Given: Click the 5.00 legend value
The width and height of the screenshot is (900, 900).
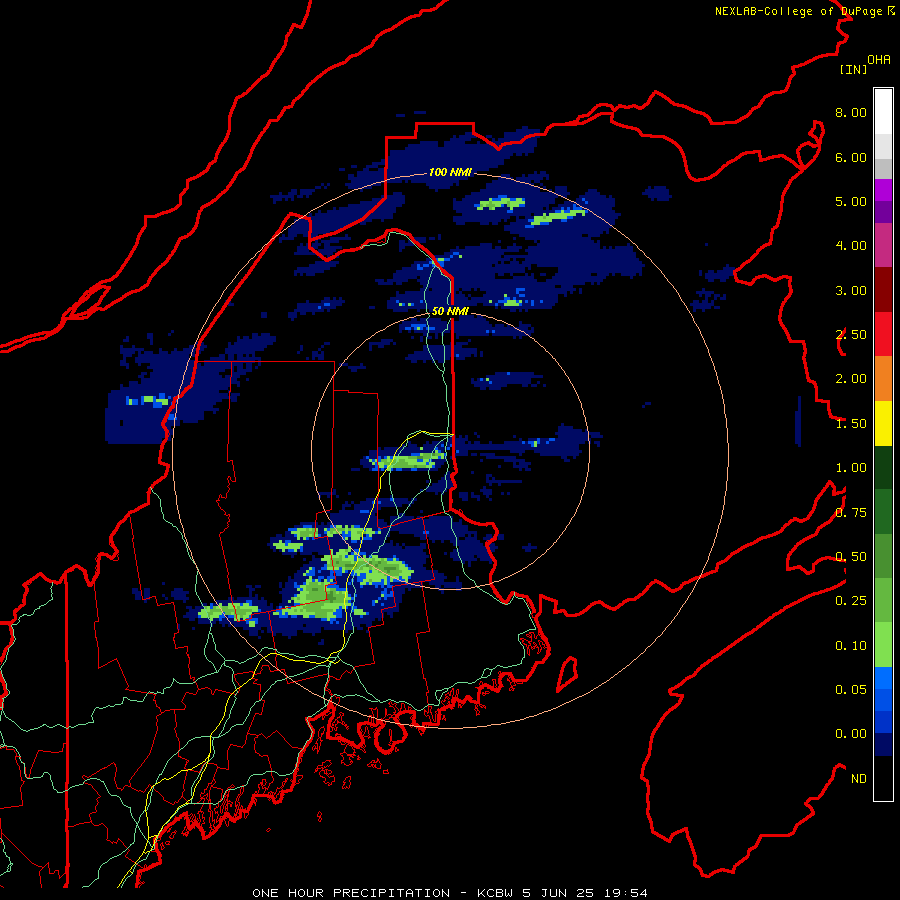Looking at the screenshot, I should (x=851, y=201).
